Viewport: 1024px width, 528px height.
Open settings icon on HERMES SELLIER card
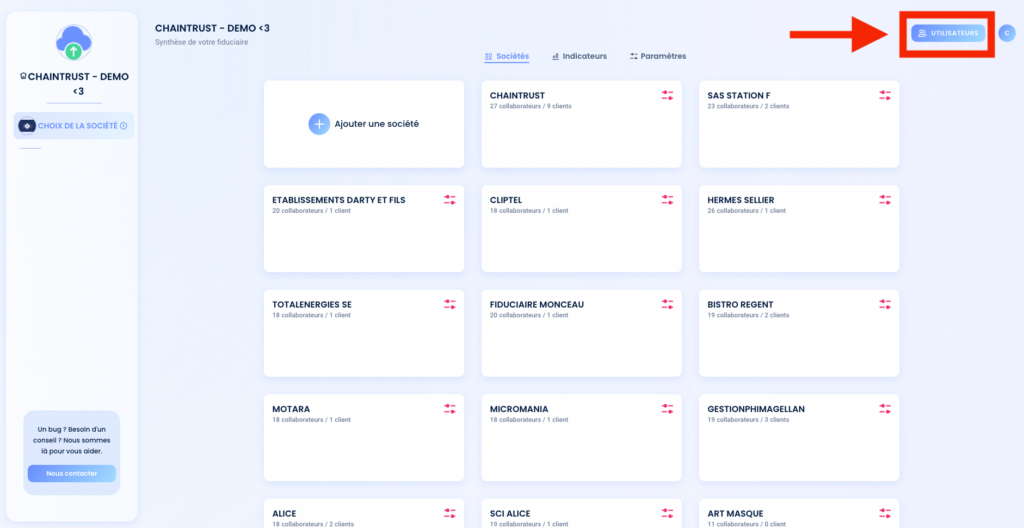(884, 200)
